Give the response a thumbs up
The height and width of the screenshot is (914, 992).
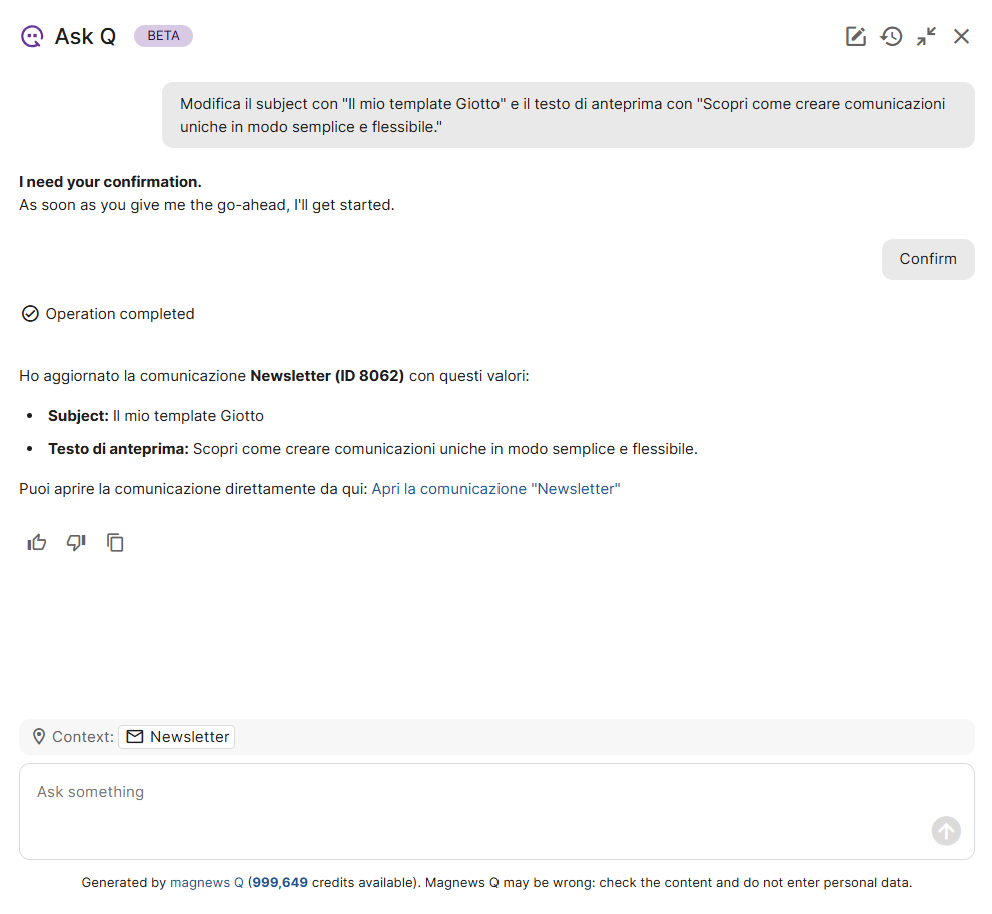[37, 543]
